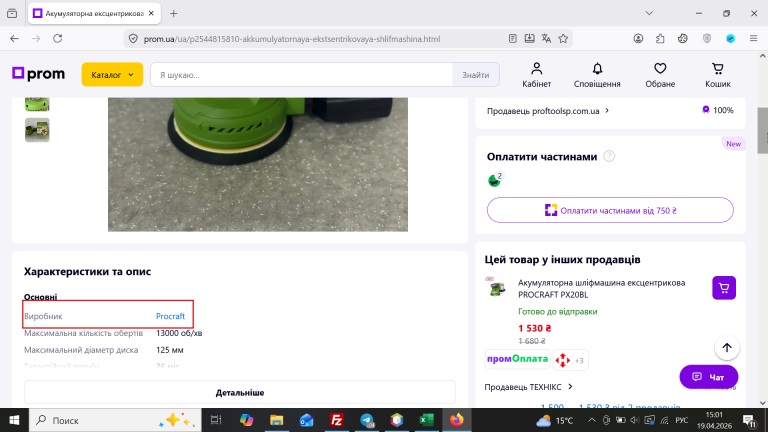Click the Nova Poshta delivery icon
This screenshot has height=432, width=768.
point(563,360)
